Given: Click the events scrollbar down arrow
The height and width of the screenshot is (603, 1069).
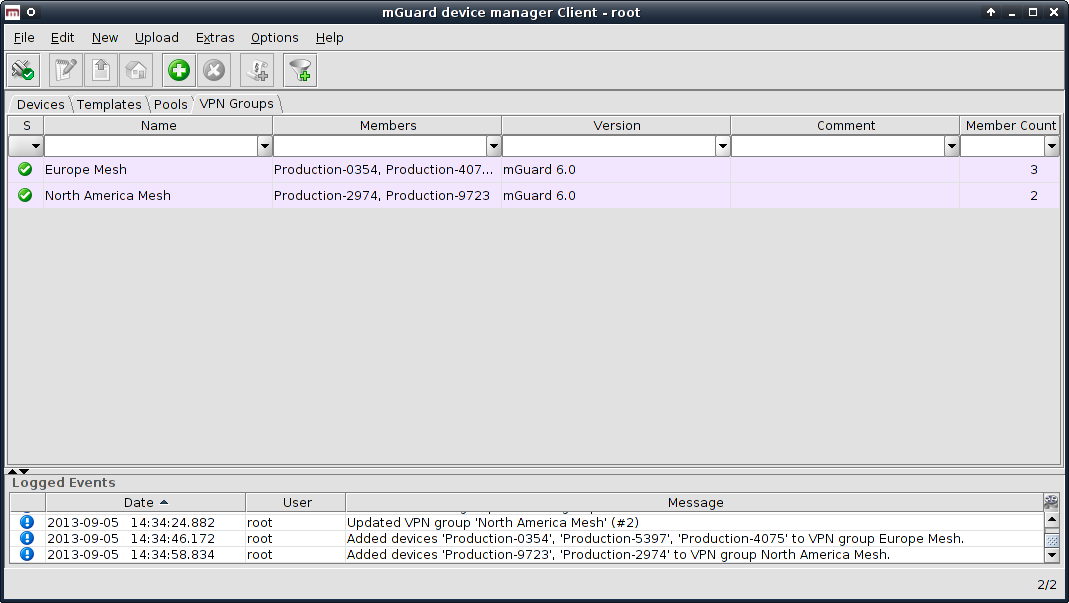Looking at the screenshot, I should pyautogui.click(x=1051, y=555).
